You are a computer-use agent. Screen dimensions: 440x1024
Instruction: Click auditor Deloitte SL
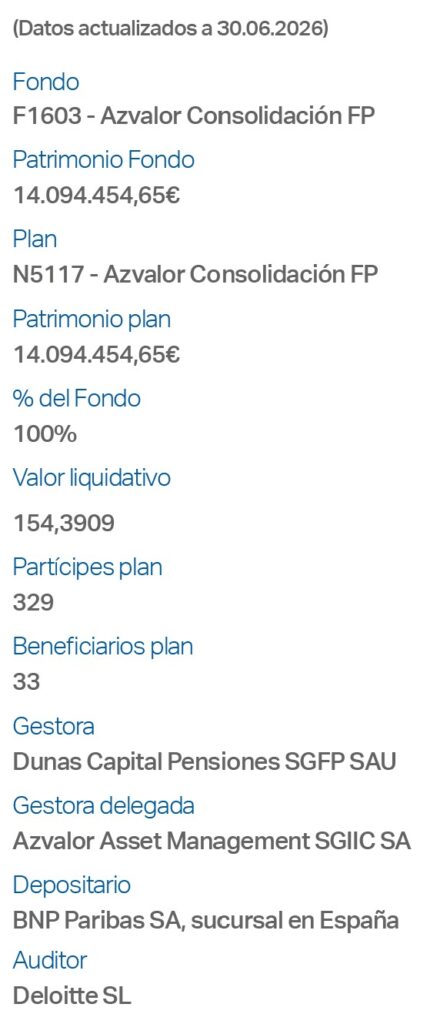coord(72,995)
